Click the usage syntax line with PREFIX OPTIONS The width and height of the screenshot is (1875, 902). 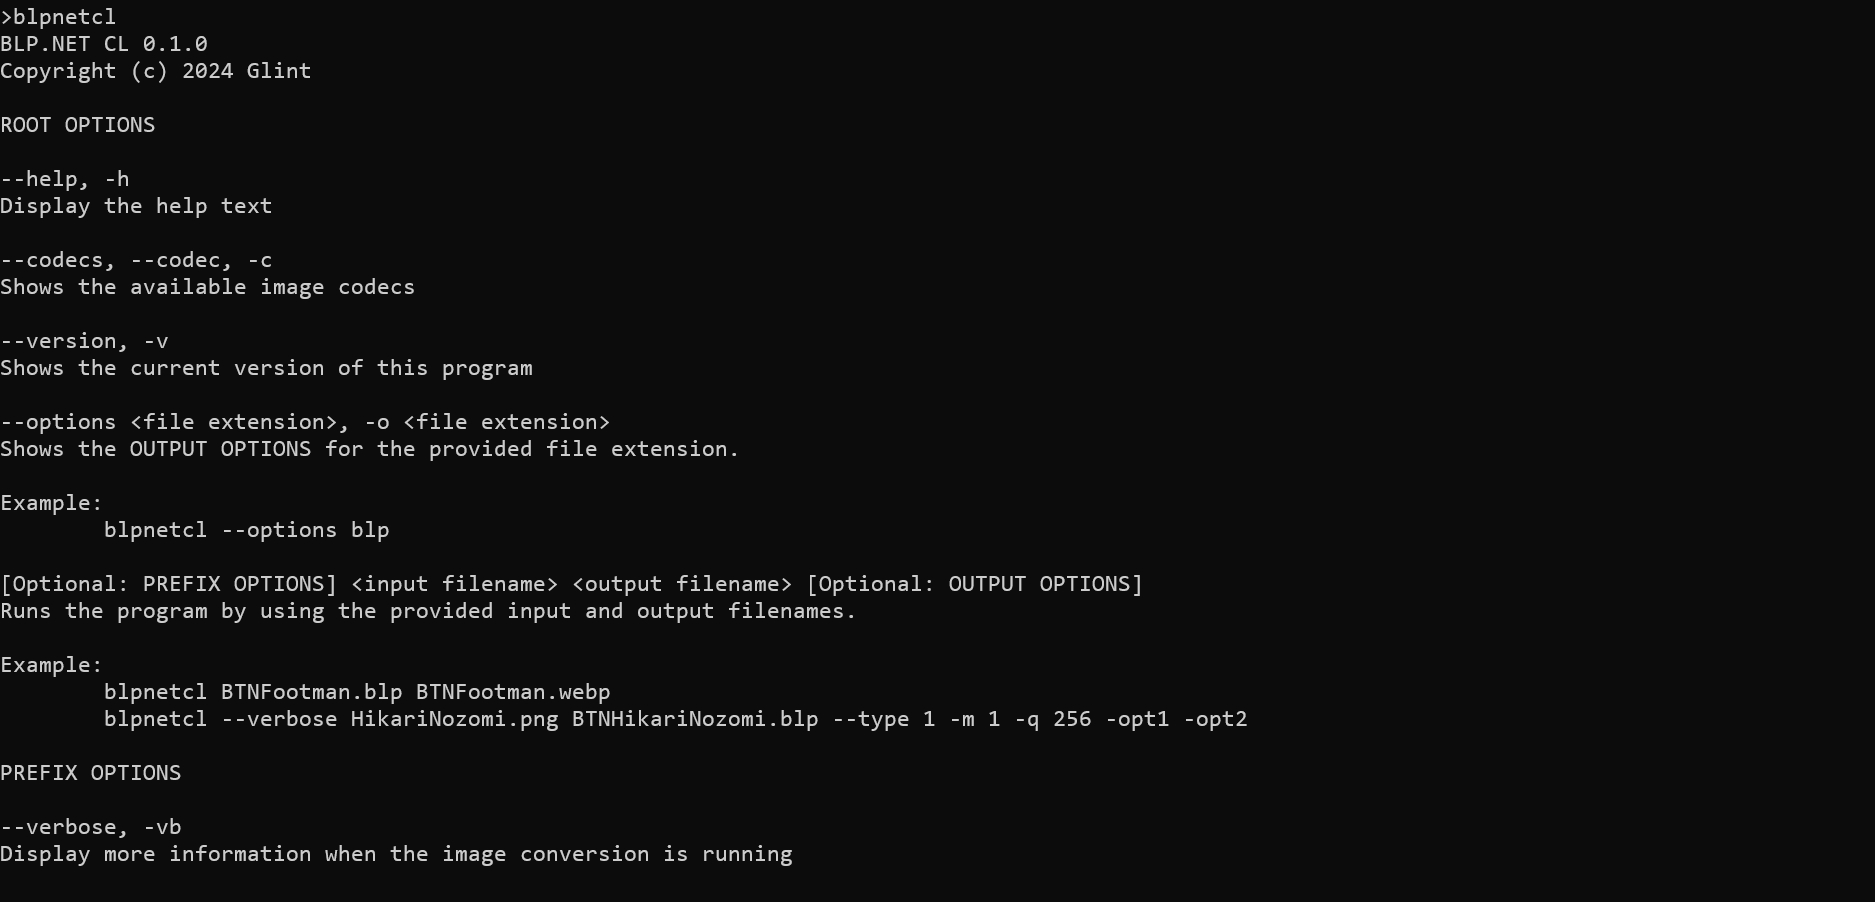tap(571, 584)
